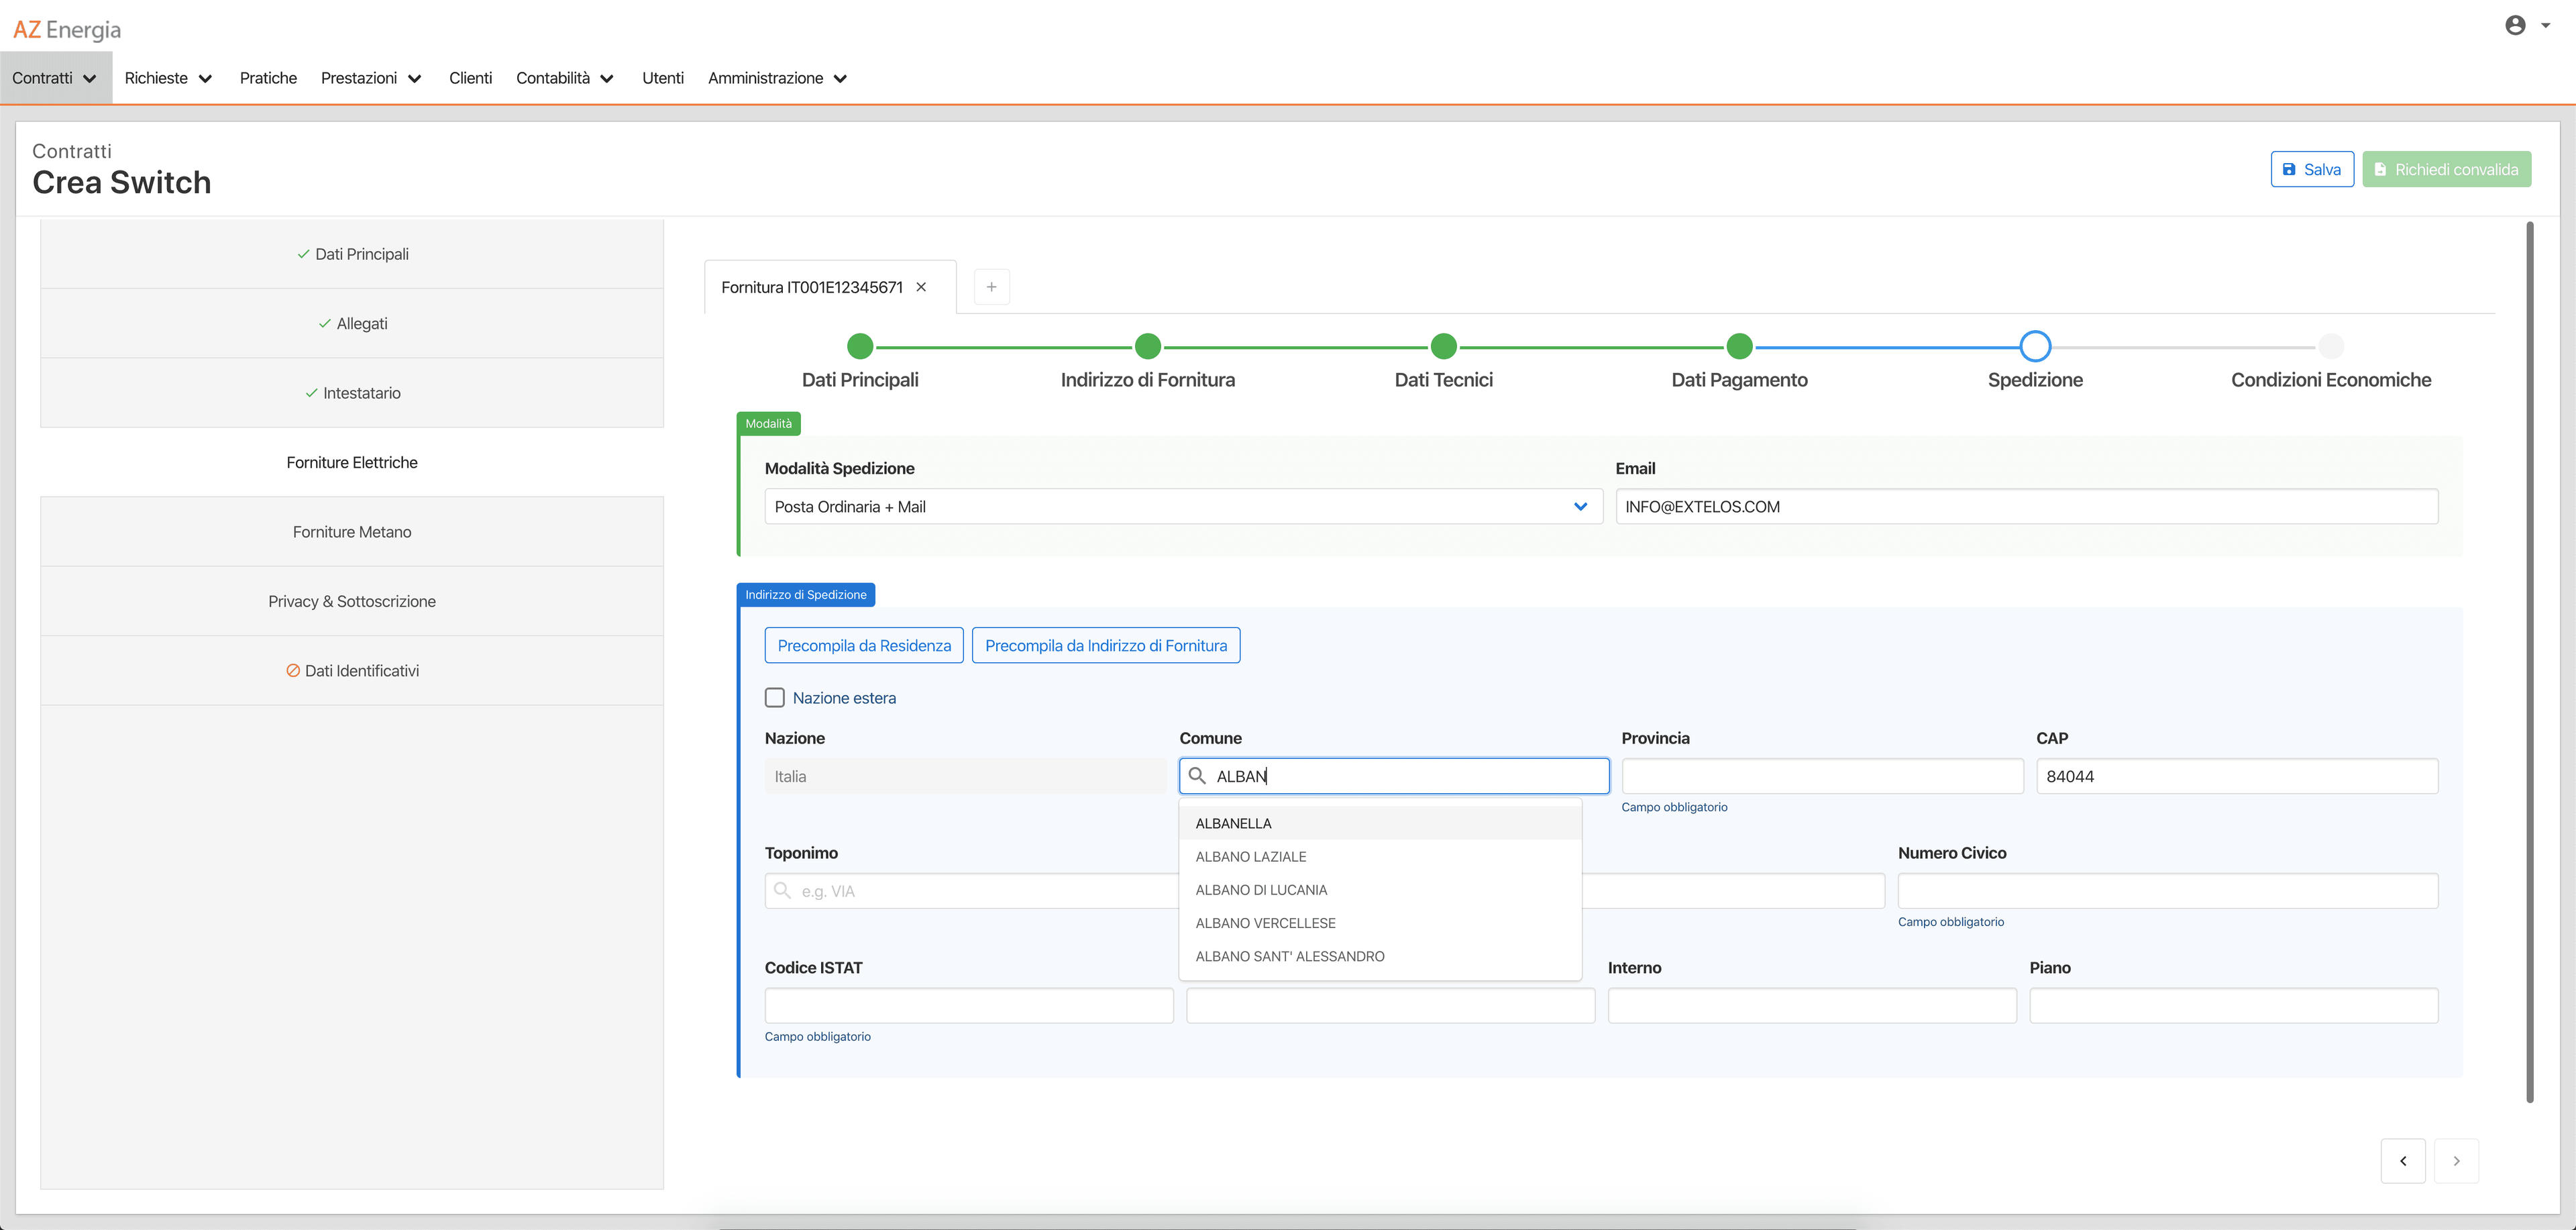This screenshot has width=2576, height=1230.
Task: Open the Utenti menu item
Action: point(662,78)
